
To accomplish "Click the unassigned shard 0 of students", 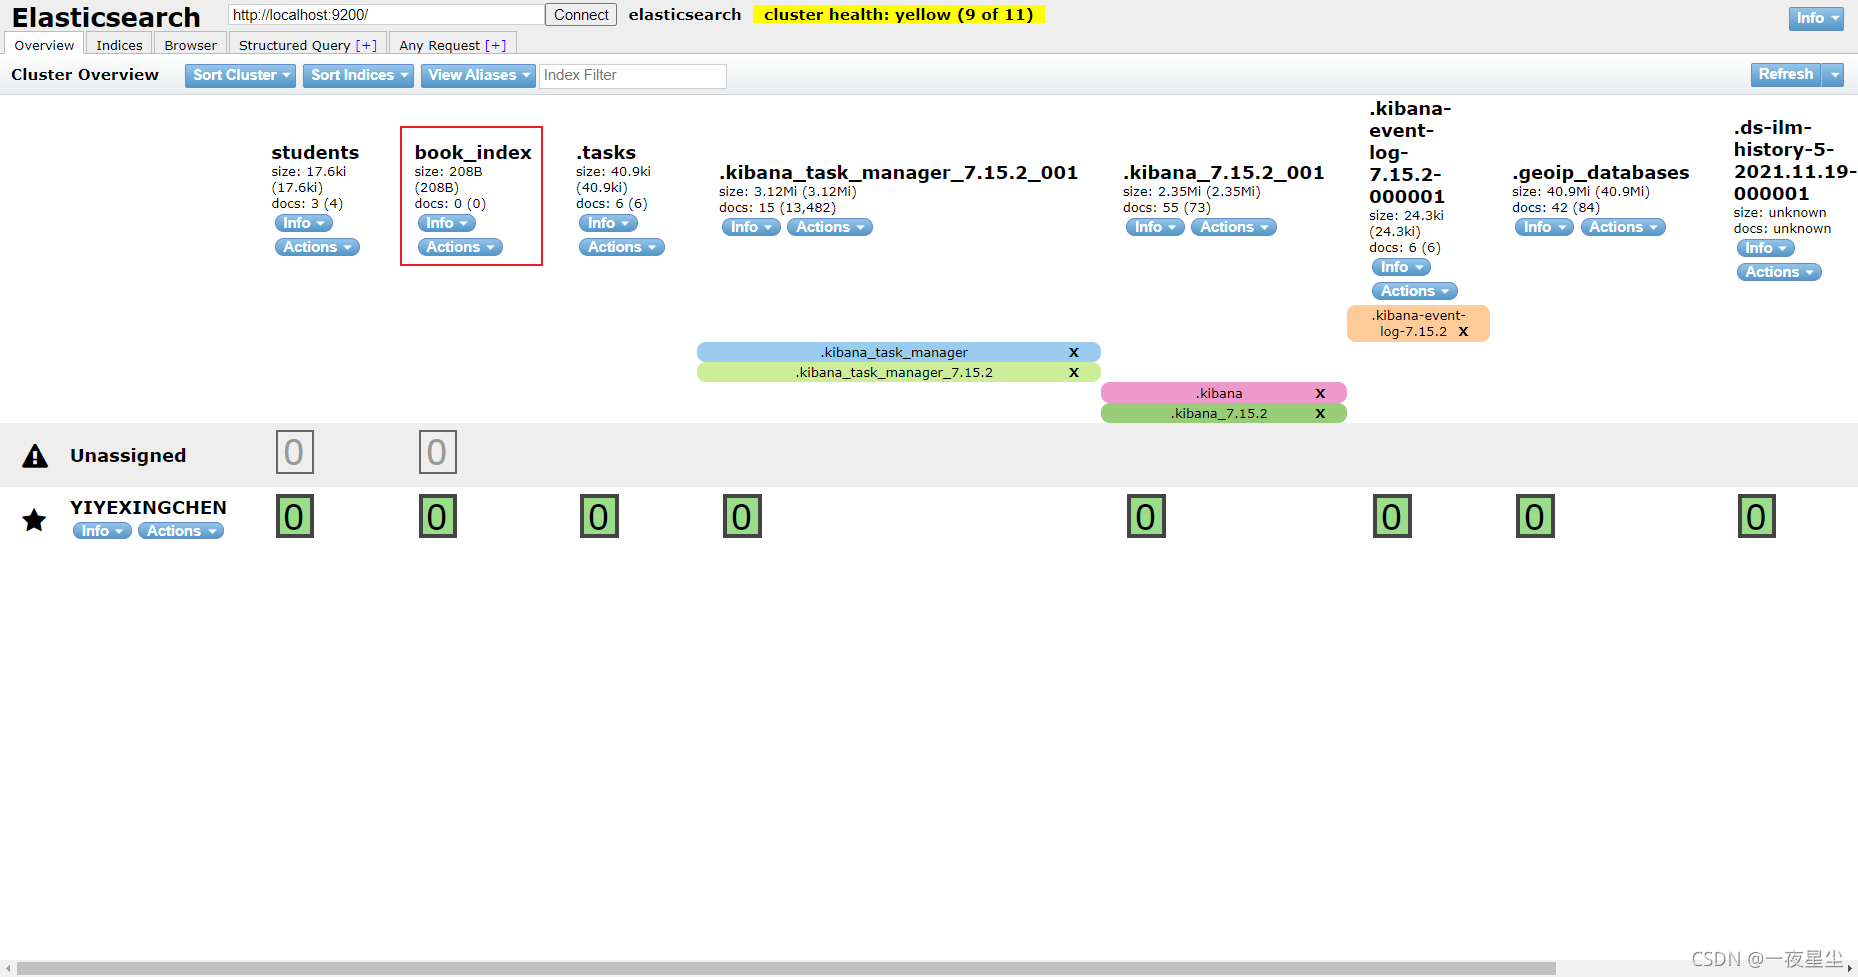I will pos(294,452).
